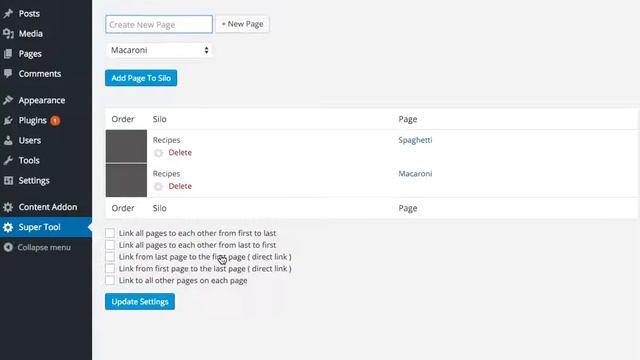
Task: Click the Plugins update count badge
Action: point(55,120)
